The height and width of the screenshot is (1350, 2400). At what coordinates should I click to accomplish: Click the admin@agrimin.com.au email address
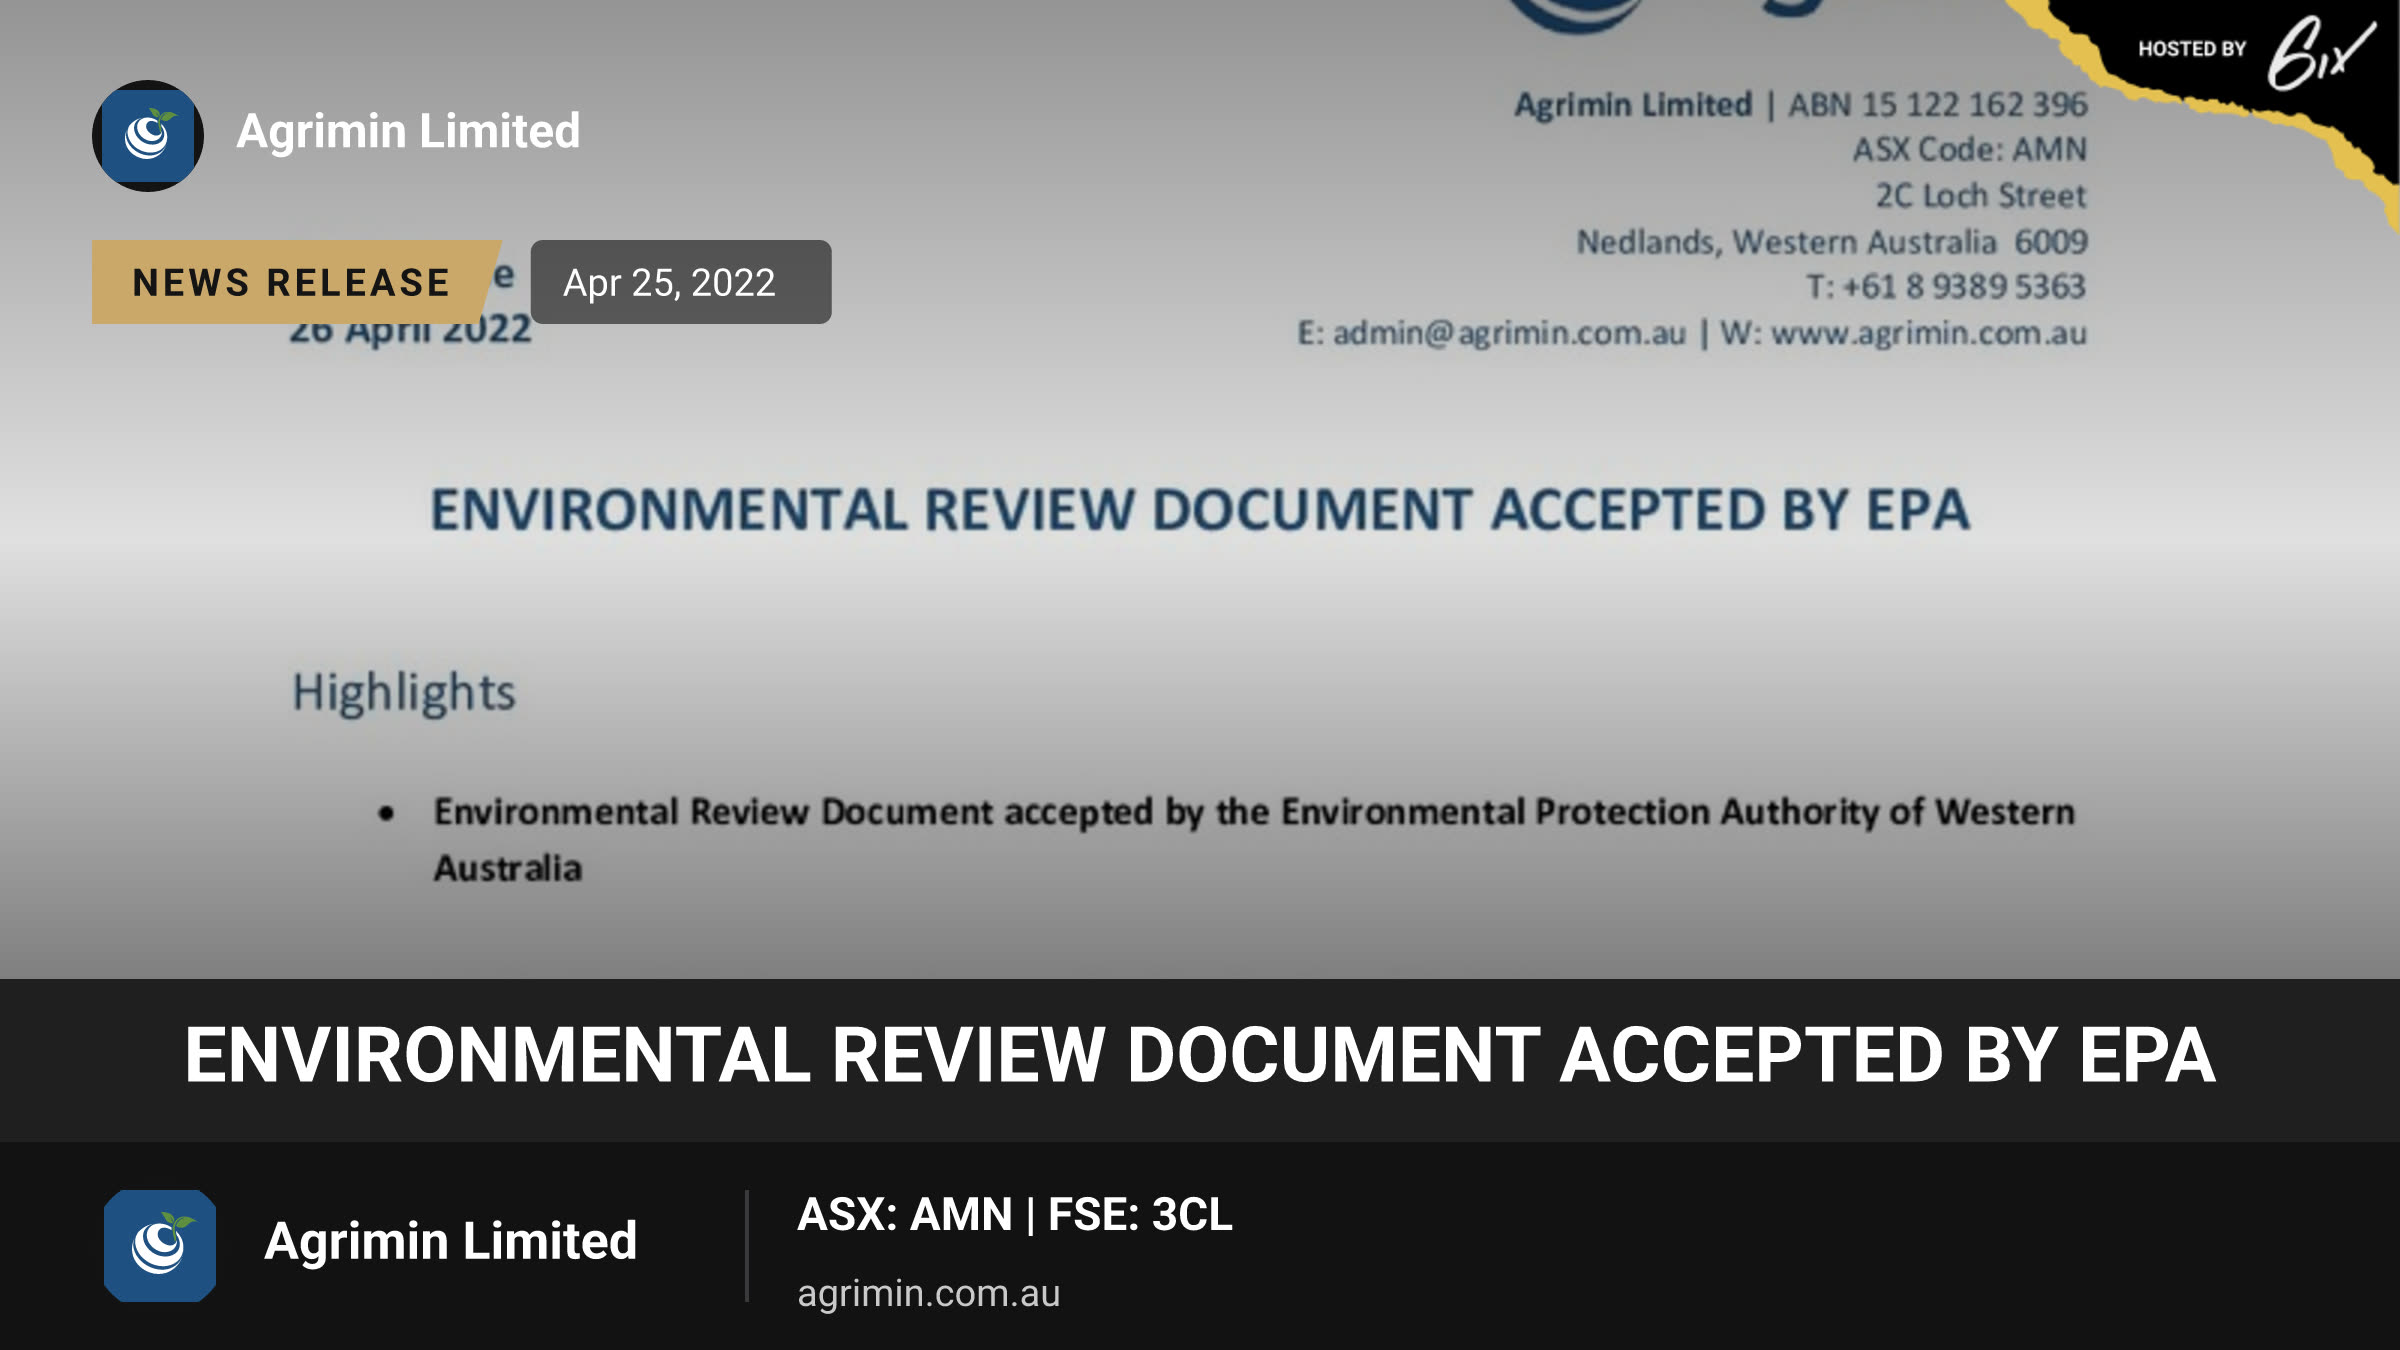tap(1509, 333)
